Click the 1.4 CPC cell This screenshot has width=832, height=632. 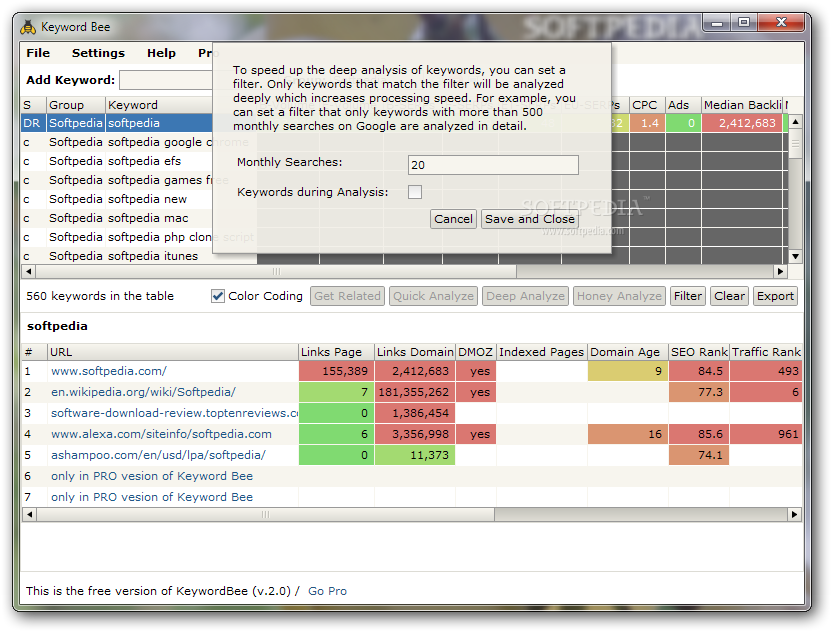pos(647,123)
